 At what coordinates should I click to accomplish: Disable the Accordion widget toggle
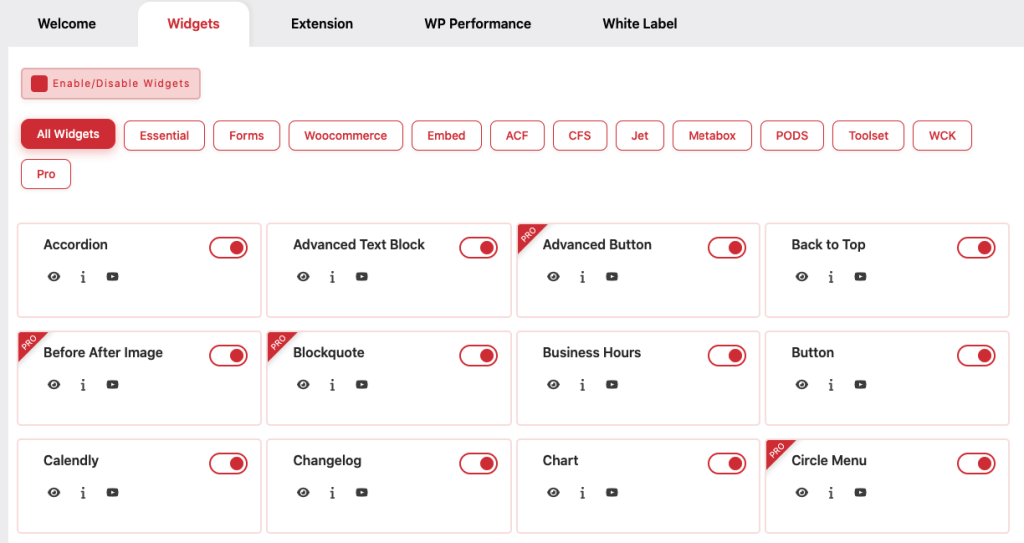[x=228, y=248]
